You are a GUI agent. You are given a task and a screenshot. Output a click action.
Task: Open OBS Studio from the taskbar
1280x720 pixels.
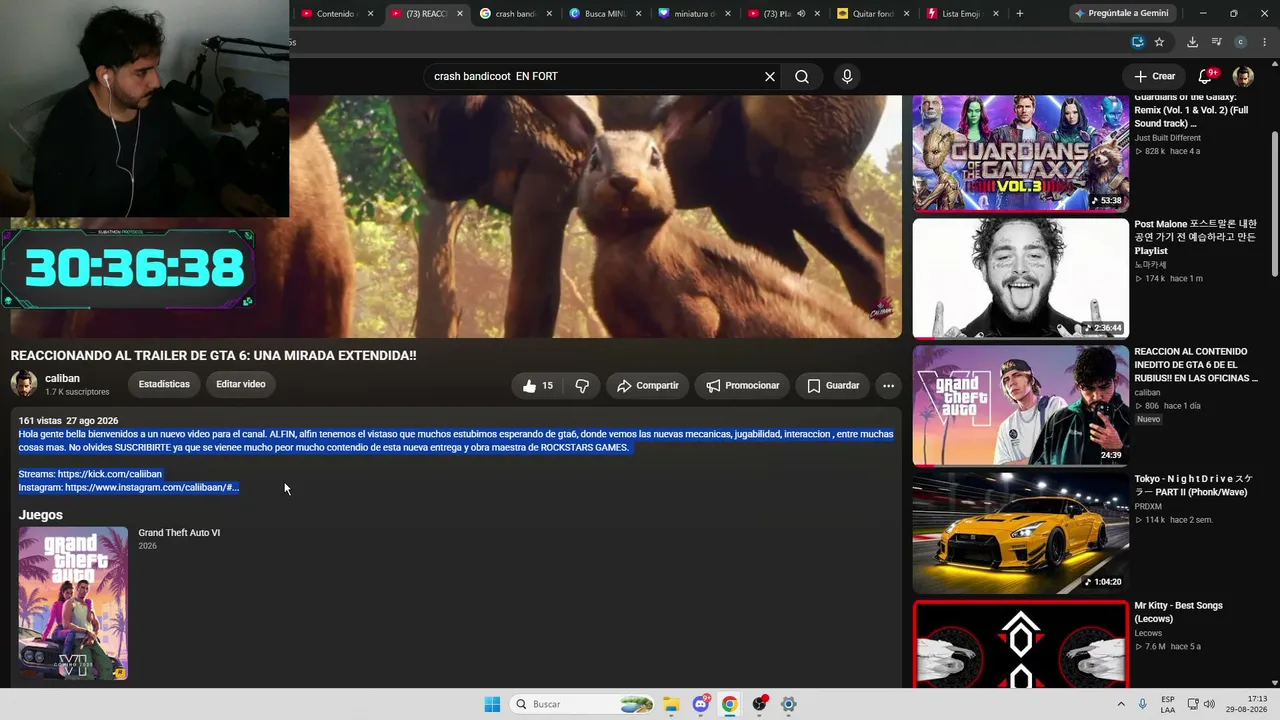(x=760, y=704)
